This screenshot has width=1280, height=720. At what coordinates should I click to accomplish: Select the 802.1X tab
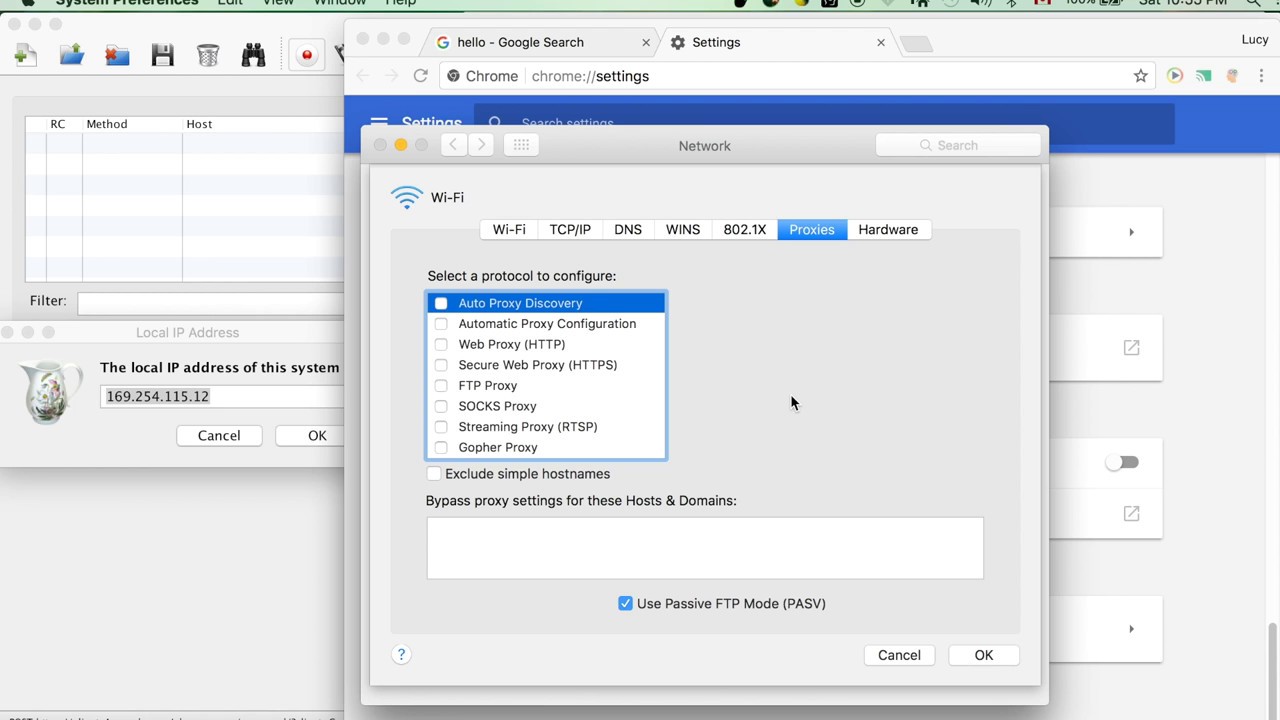745,229
